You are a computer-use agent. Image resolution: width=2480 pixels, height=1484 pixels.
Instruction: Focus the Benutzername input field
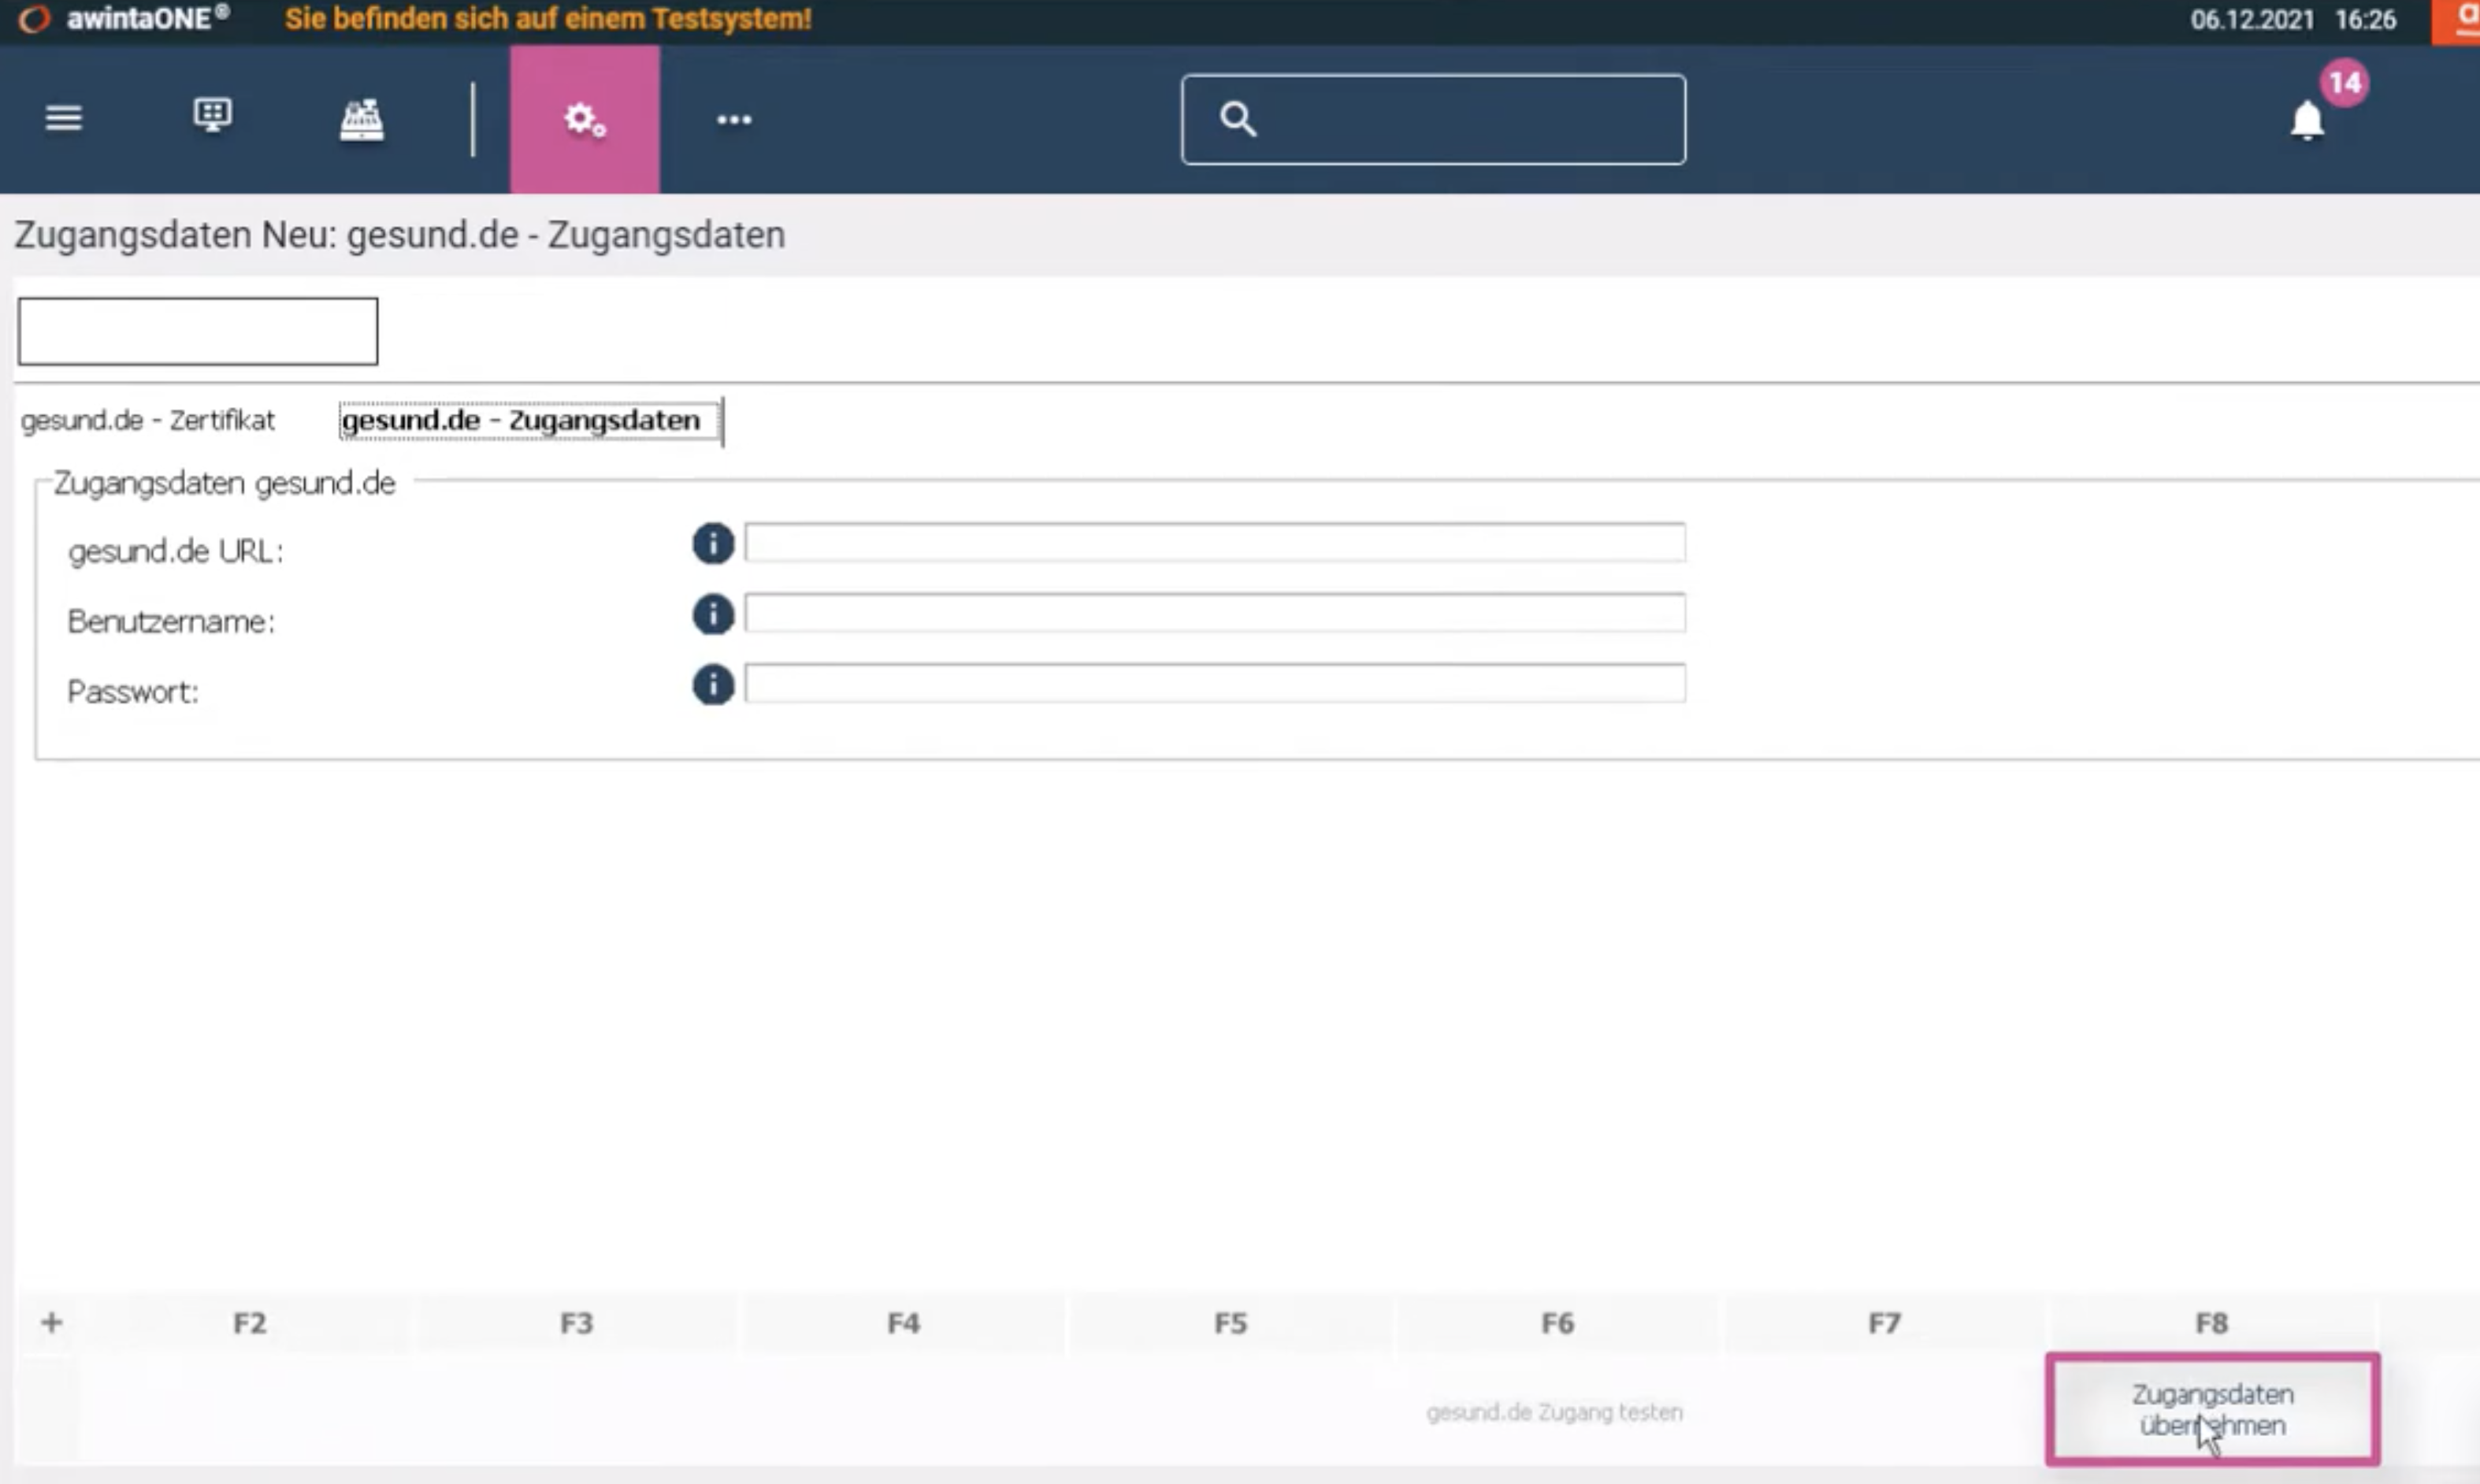(1215, 613)
